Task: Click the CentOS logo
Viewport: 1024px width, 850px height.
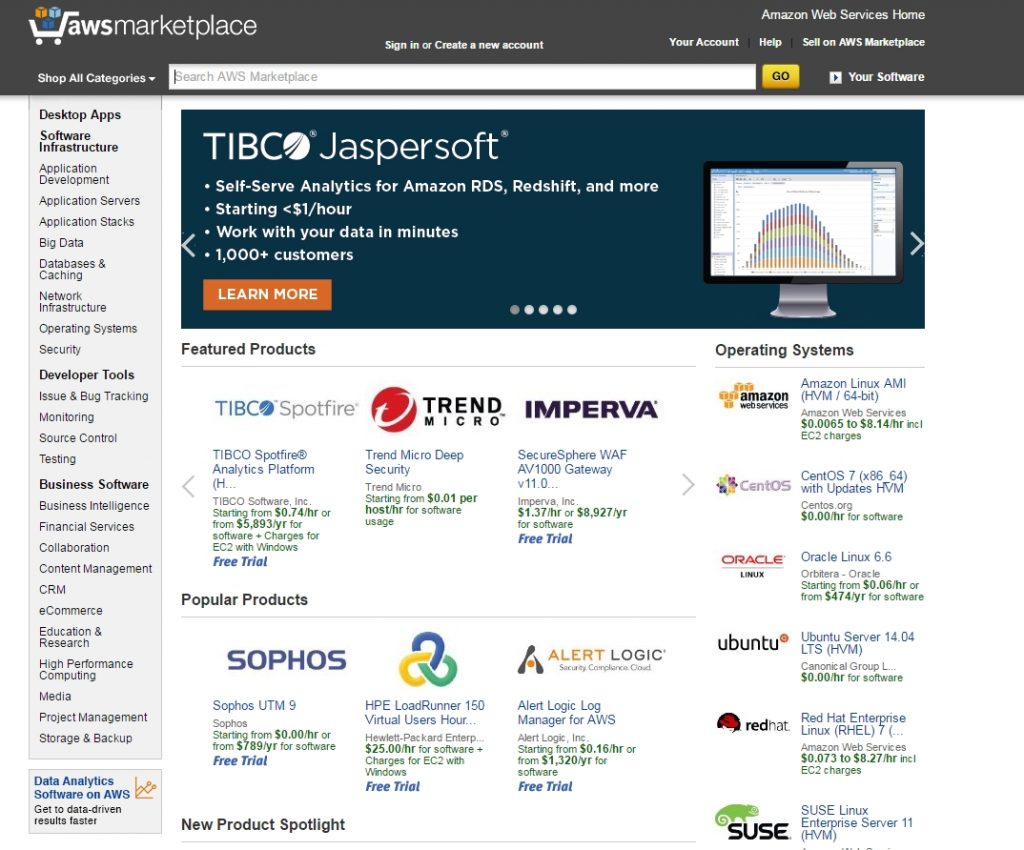Action: point(753,485)
